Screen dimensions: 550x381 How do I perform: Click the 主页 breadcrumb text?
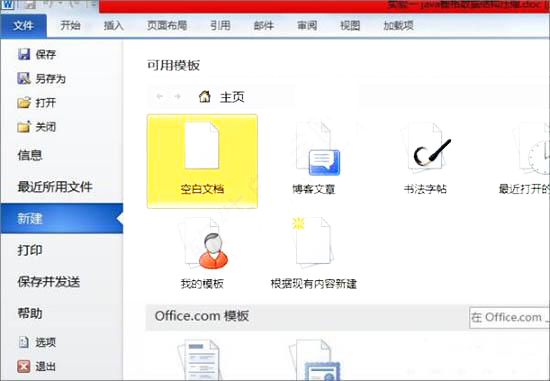point(232,97)
